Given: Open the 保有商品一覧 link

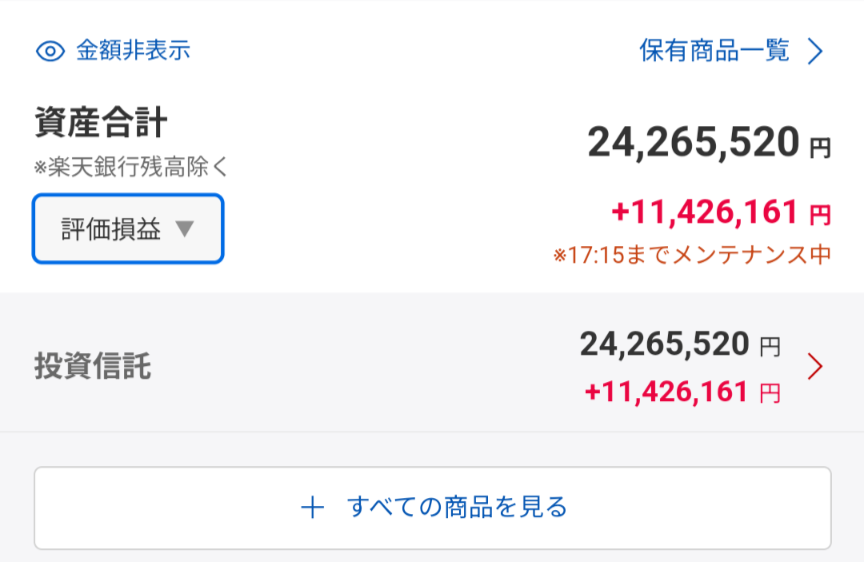Looking at the screenshot, I should pos(714,50).
